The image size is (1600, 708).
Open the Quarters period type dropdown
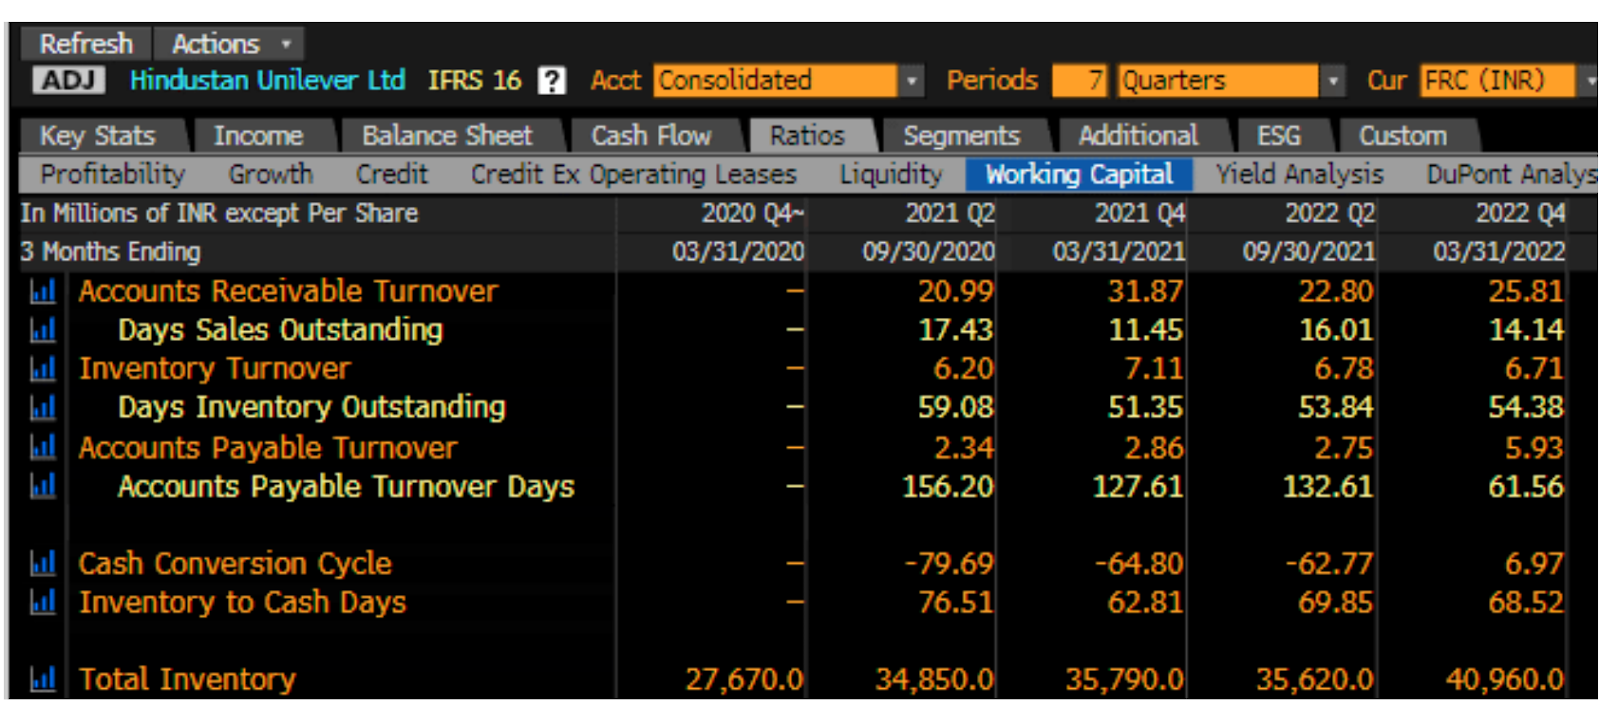[x=1333, y=81]
